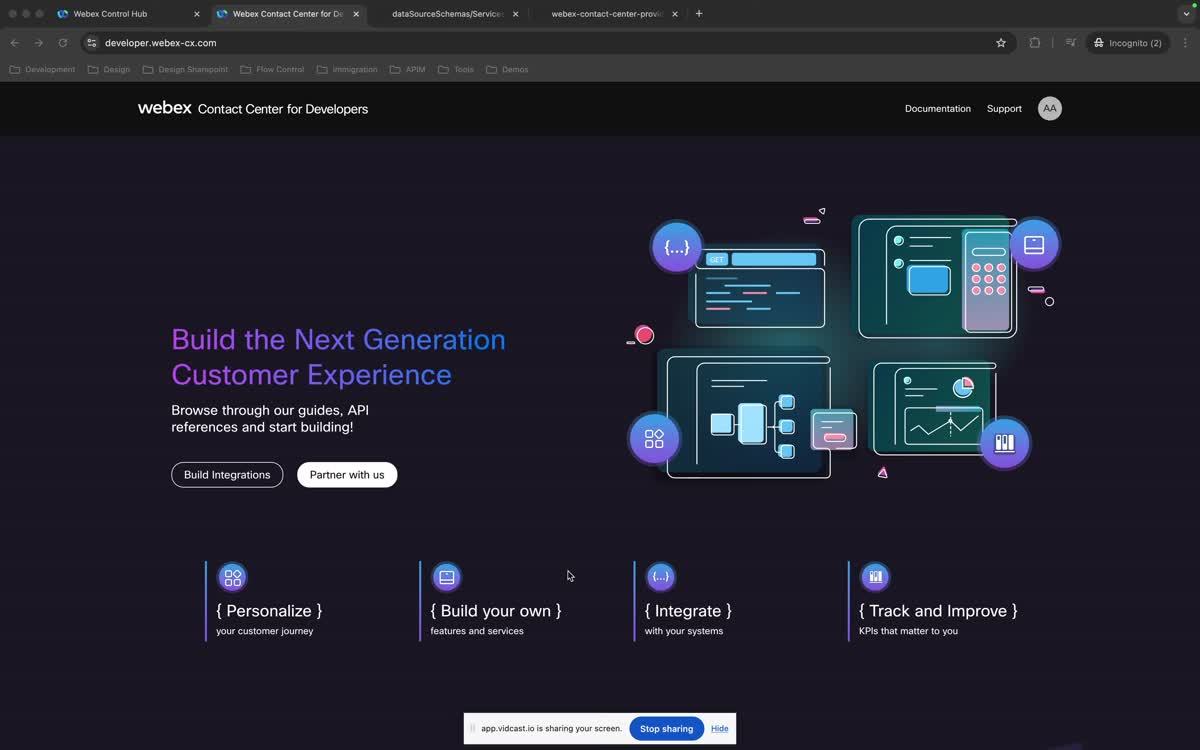Hide the screen sharing notification bar
The height and width of the screenshot is (750, 1200).
(719, 729)
